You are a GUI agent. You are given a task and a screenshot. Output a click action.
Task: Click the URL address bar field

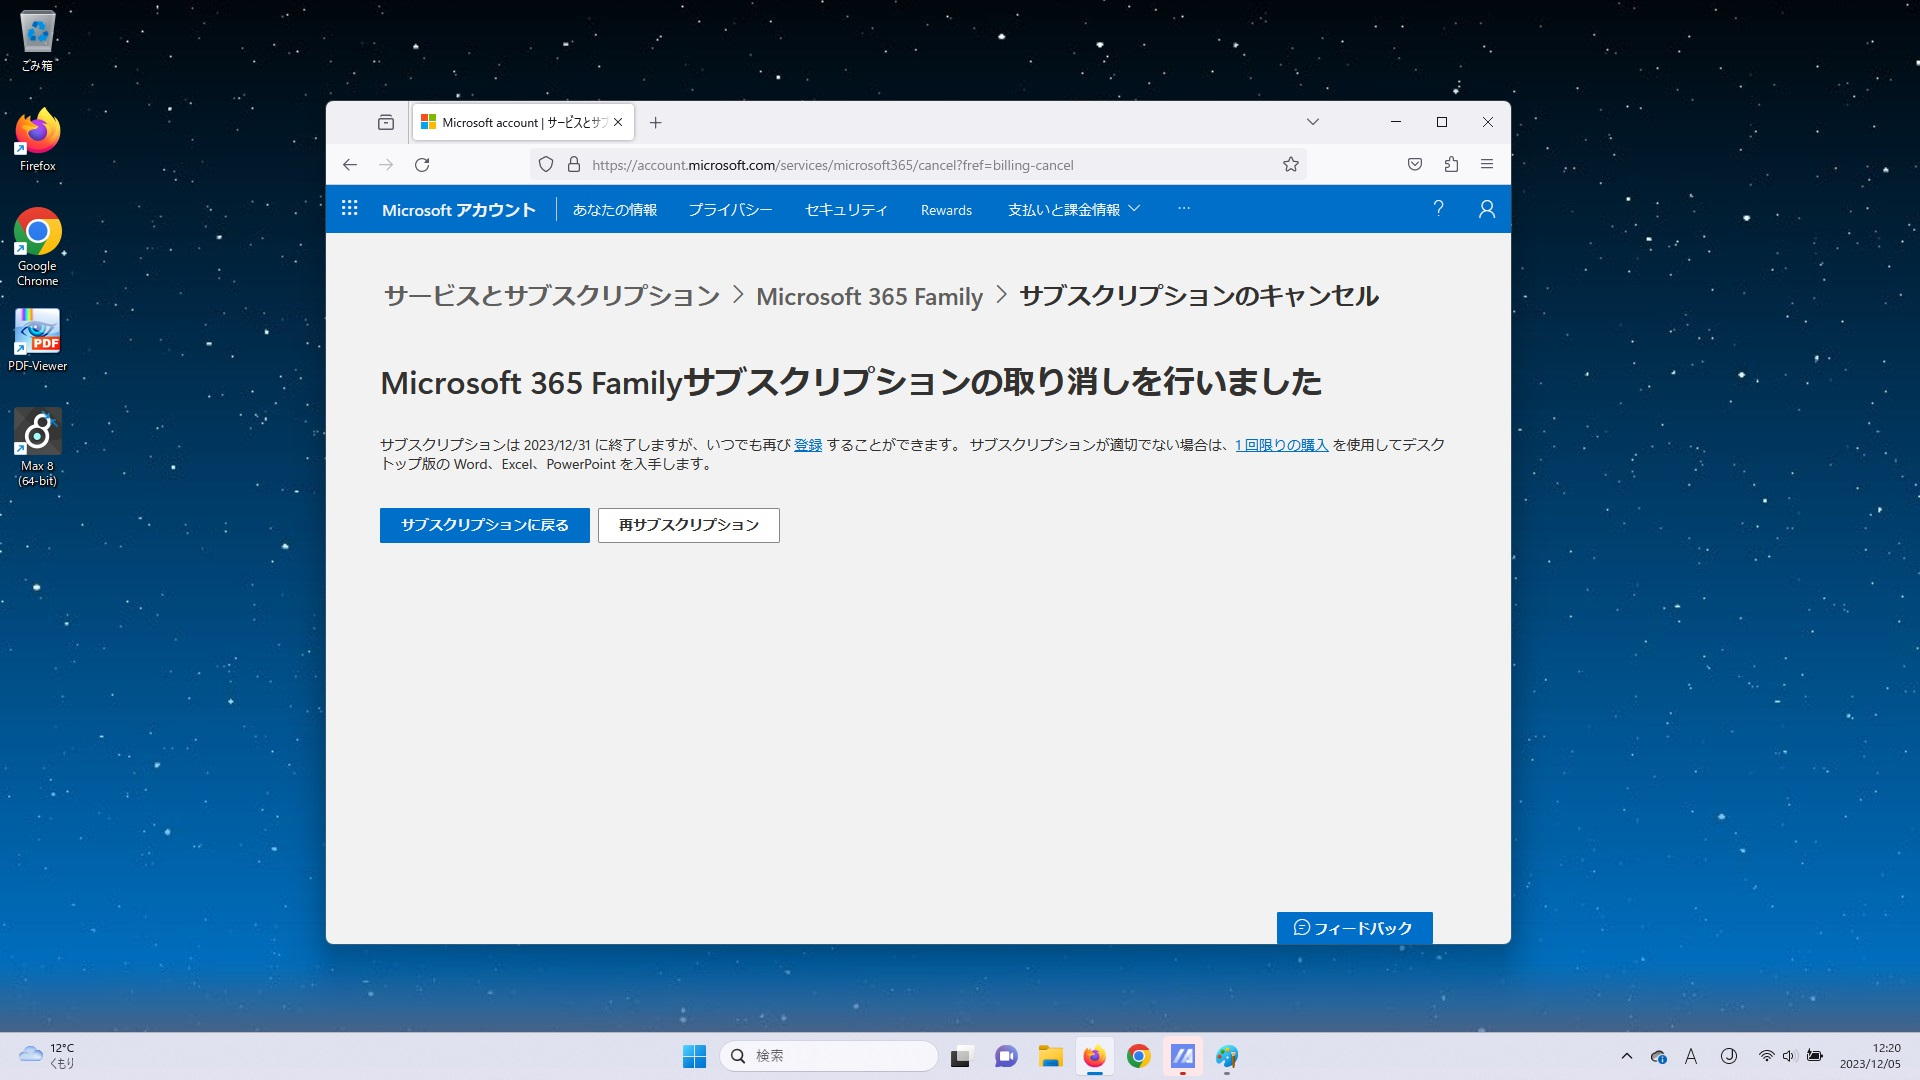pos(900,165)
